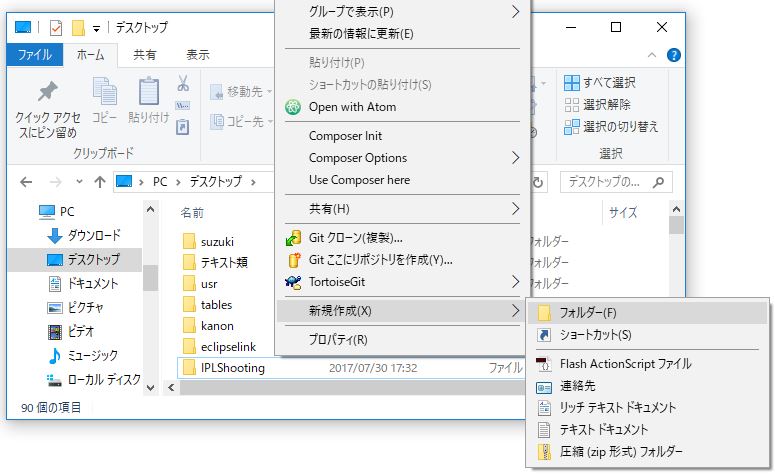
Task: Create new フォルダー(F) from submenu
Action: click(x=647, y=312)
